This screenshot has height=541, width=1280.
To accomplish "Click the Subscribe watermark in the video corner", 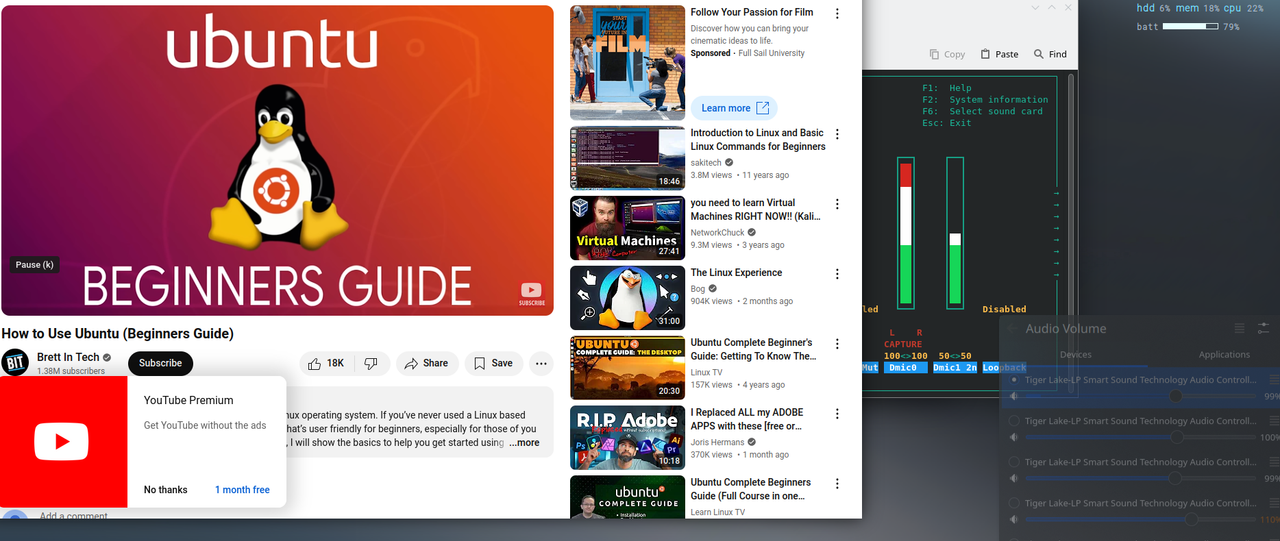I will (532, 294).
